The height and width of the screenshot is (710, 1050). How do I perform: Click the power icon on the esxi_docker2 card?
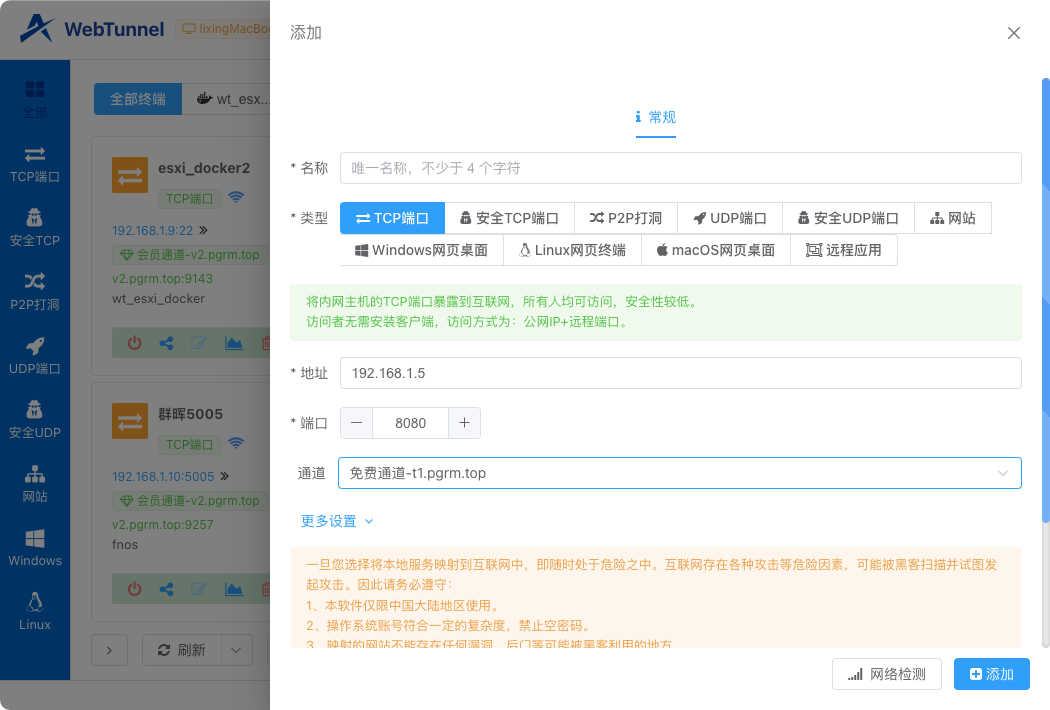[134, 343]
